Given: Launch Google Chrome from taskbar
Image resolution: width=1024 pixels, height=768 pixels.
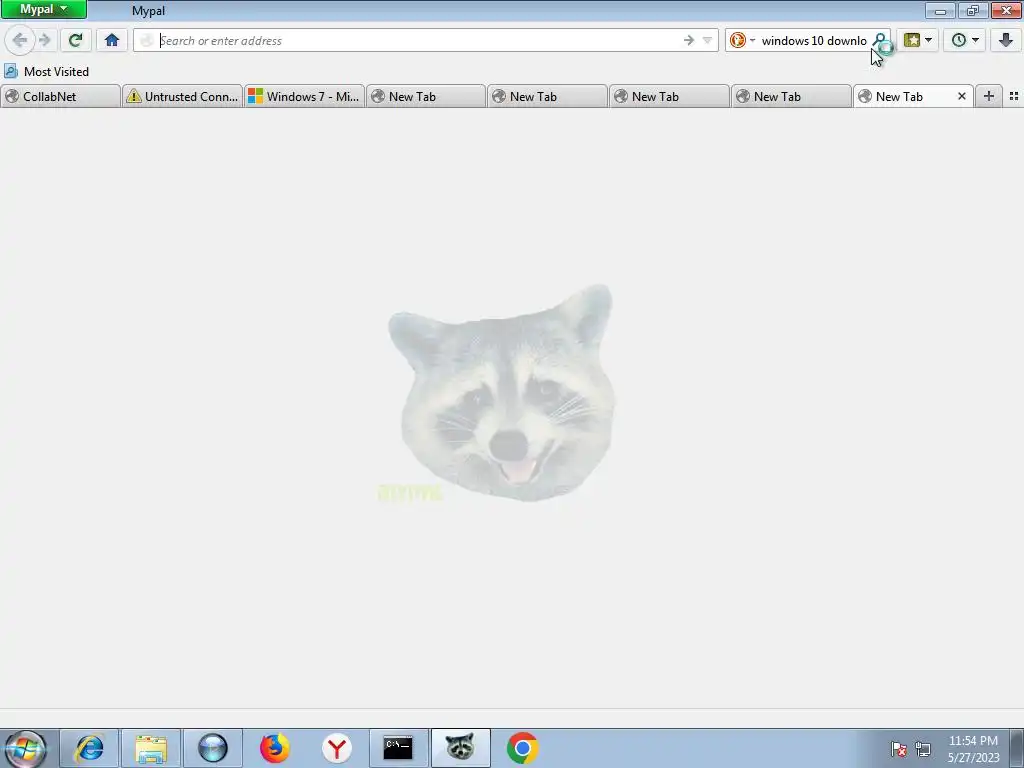Looking at the screenshot, I should pos(522,748).
